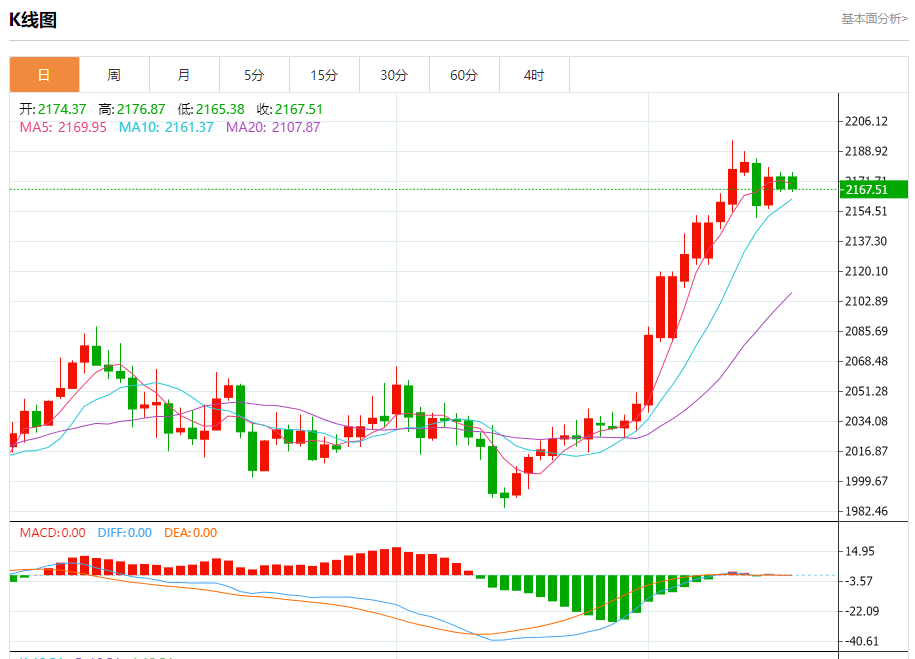Click the 2051.28 price axis label
The height and width of the screenshot is (659, 915).
pyautogui.click(x=867, y=391)
